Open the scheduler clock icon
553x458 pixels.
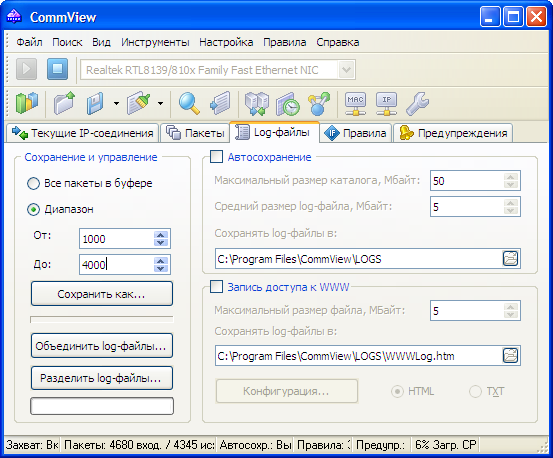288,104
